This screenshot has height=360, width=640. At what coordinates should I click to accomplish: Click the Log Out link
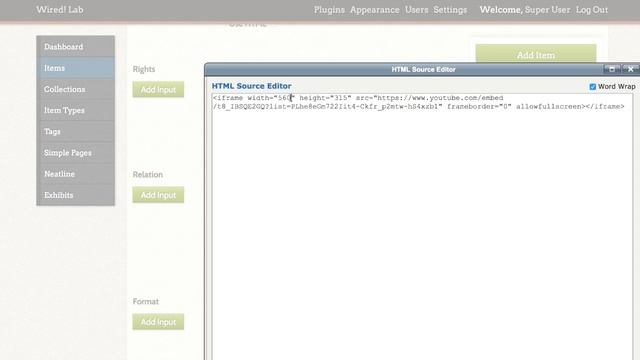pyautogui.click(x=592, y=10)
